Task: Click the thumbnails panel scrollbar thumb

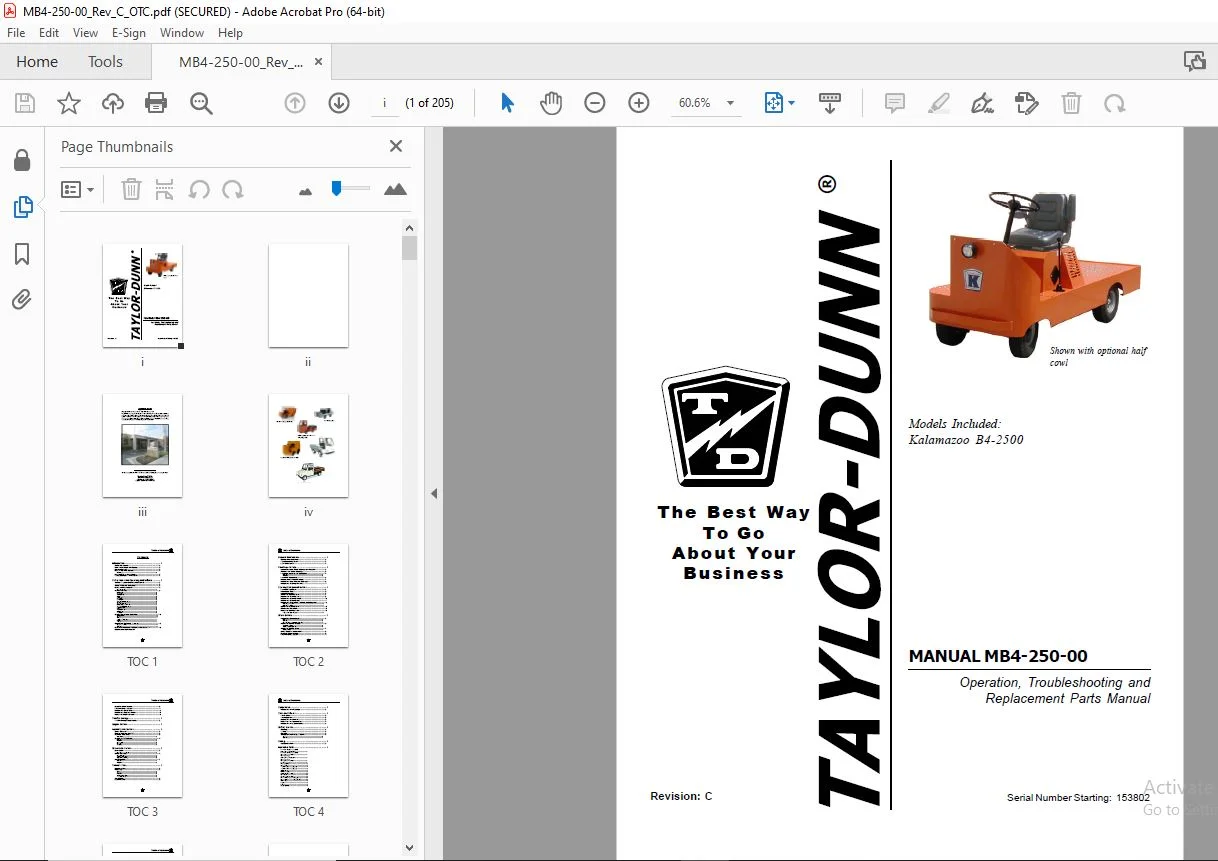Action: [x=409, y=248]
